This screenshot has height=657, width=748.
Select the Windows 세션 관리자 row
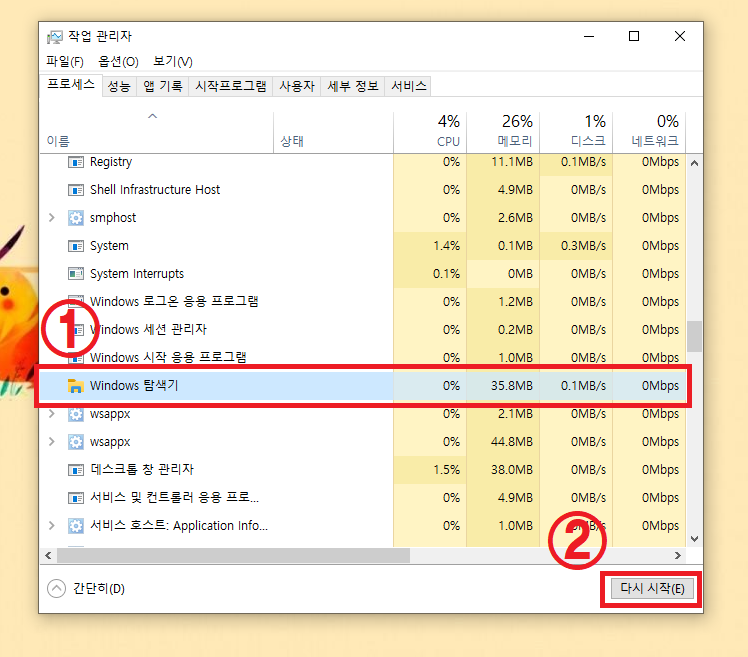click(x=363, y=330)
